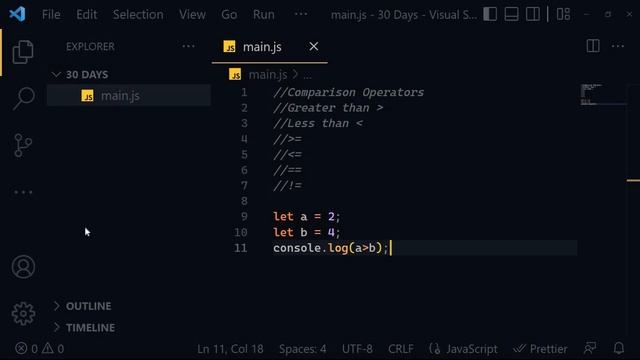Expand the TIMELINE section

click(x=129, y=328)
